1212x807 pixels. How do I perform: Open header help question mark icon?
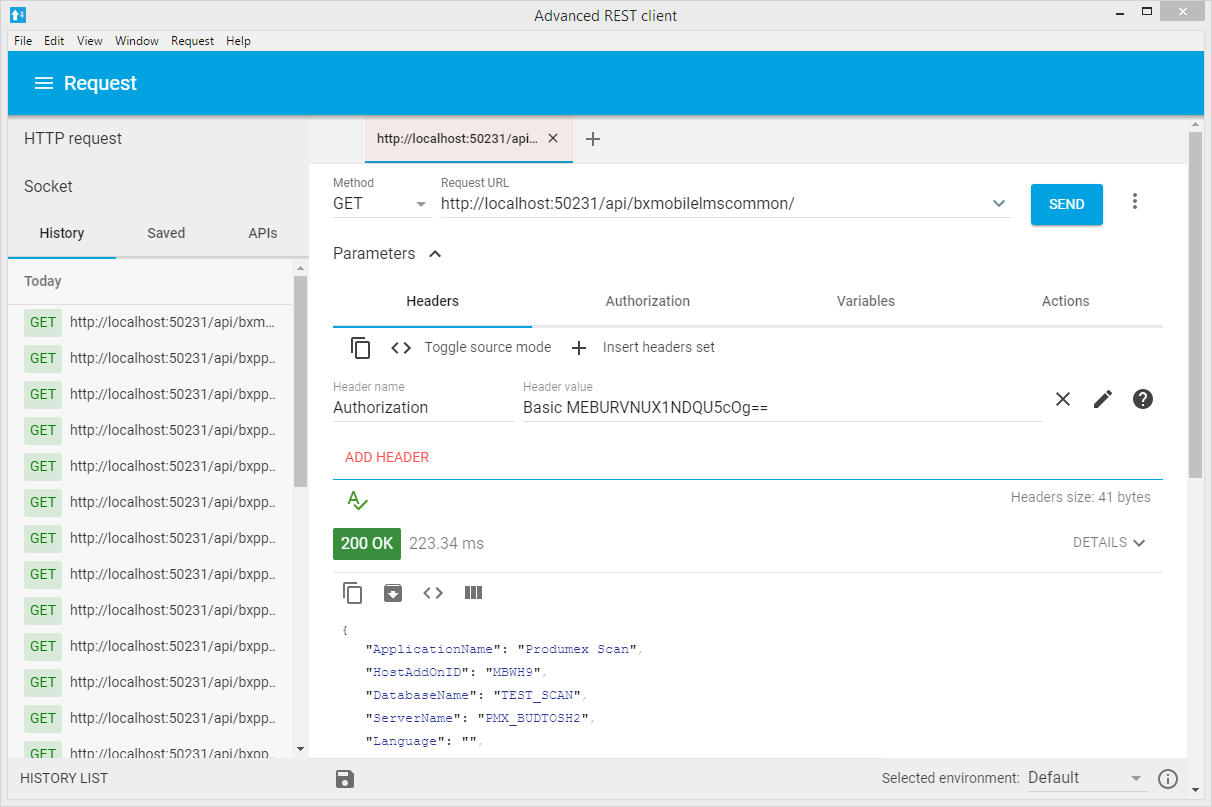1142,399
